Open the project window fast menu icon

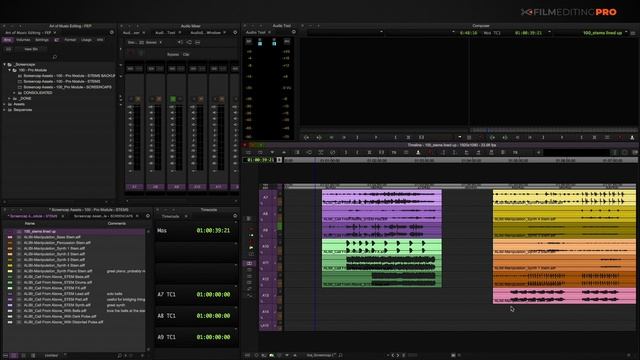click(x=112, y=32)
